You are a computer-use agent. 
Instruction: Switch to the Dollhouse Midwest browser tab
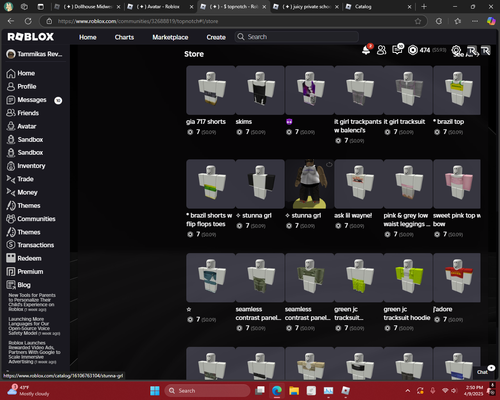[x=87, y=7]
